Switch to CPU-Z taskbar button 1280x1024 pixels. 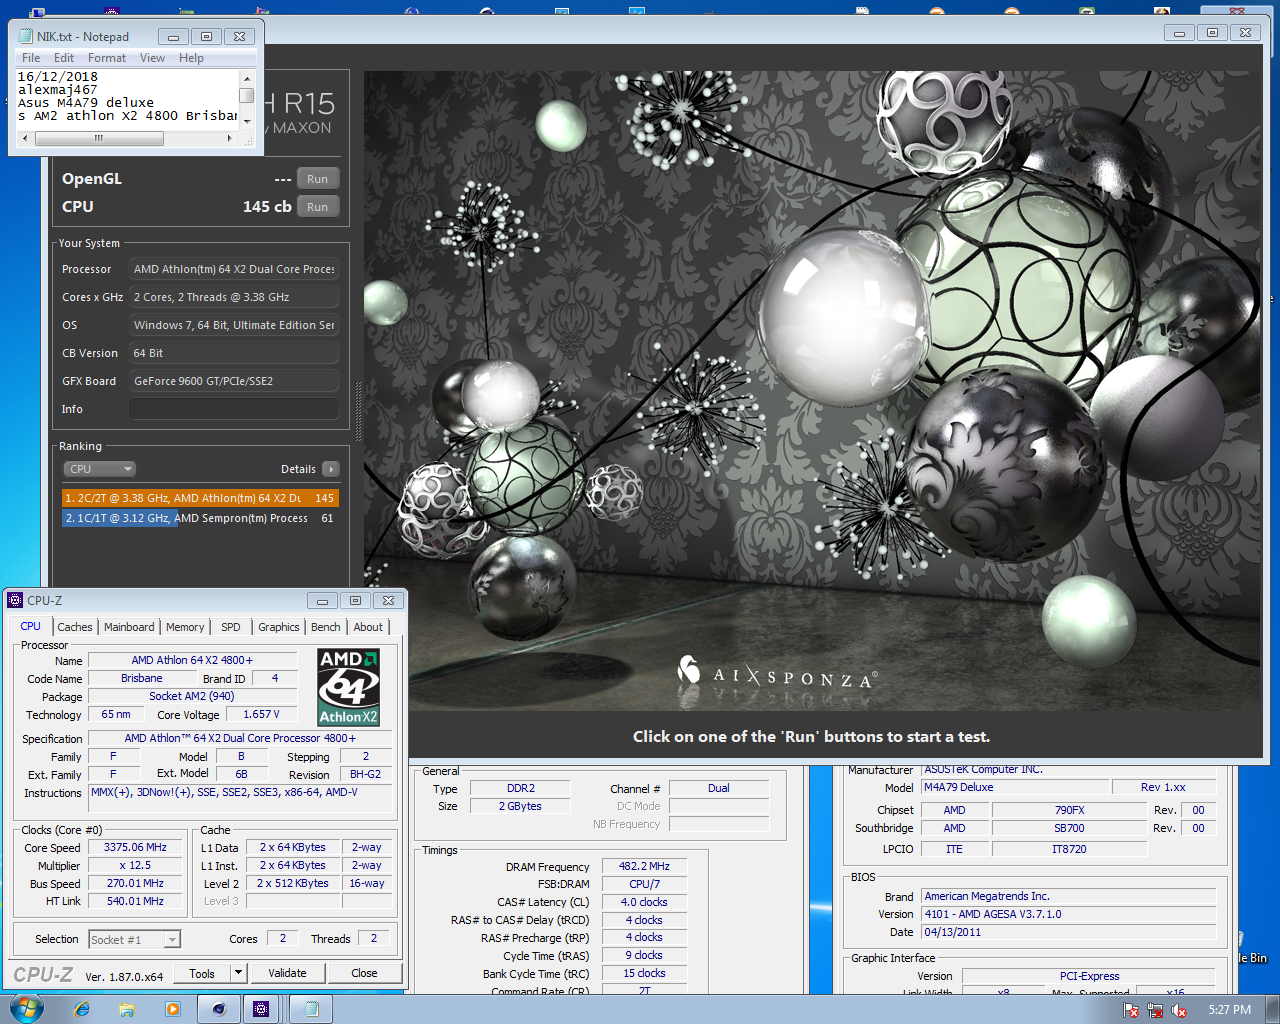tap(261, 1009)
